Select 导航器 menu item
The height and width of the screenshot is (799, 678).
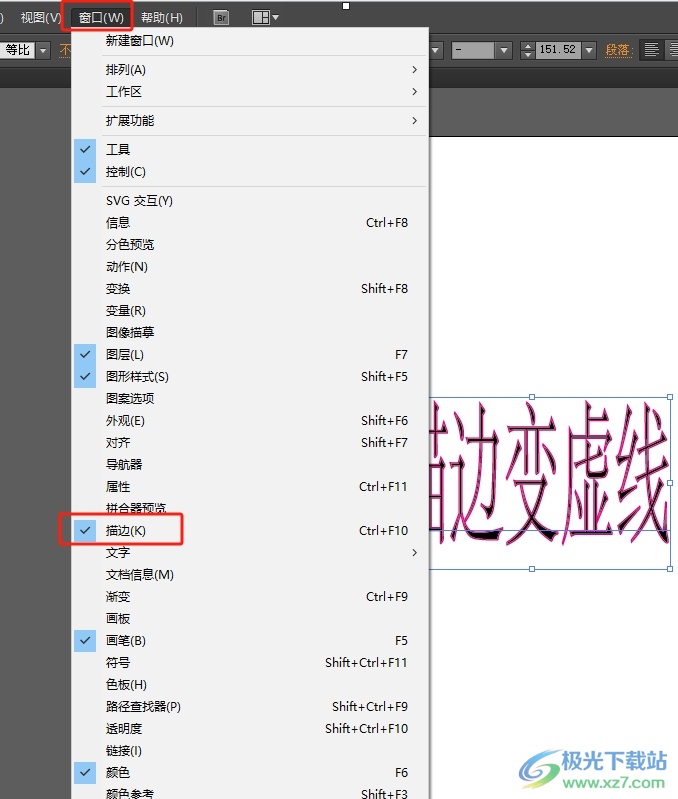pyautogui.click(x=250, y=464)
